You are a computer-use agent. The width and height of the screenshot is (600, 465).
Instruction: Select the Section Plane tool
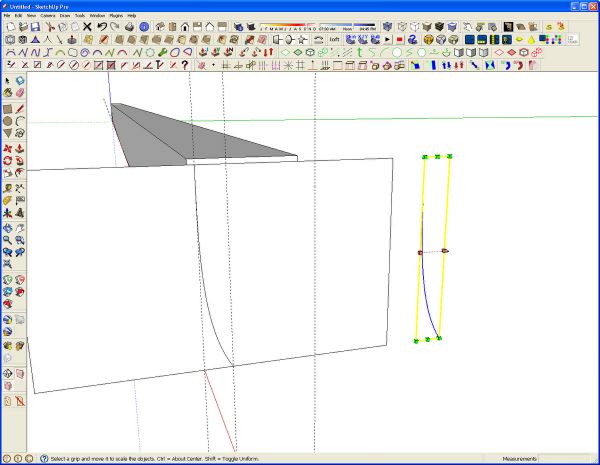click(7, 374)
